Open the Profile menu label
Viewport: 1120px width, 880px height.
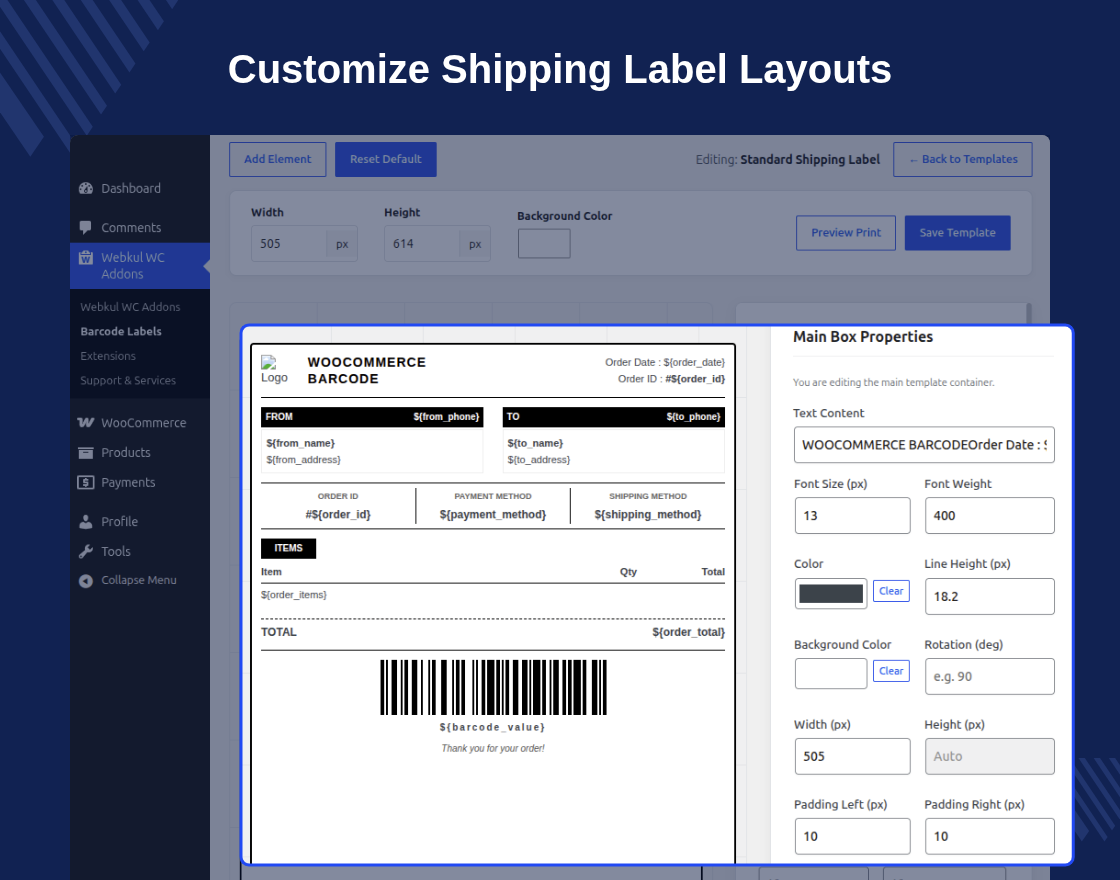point(119,522)
